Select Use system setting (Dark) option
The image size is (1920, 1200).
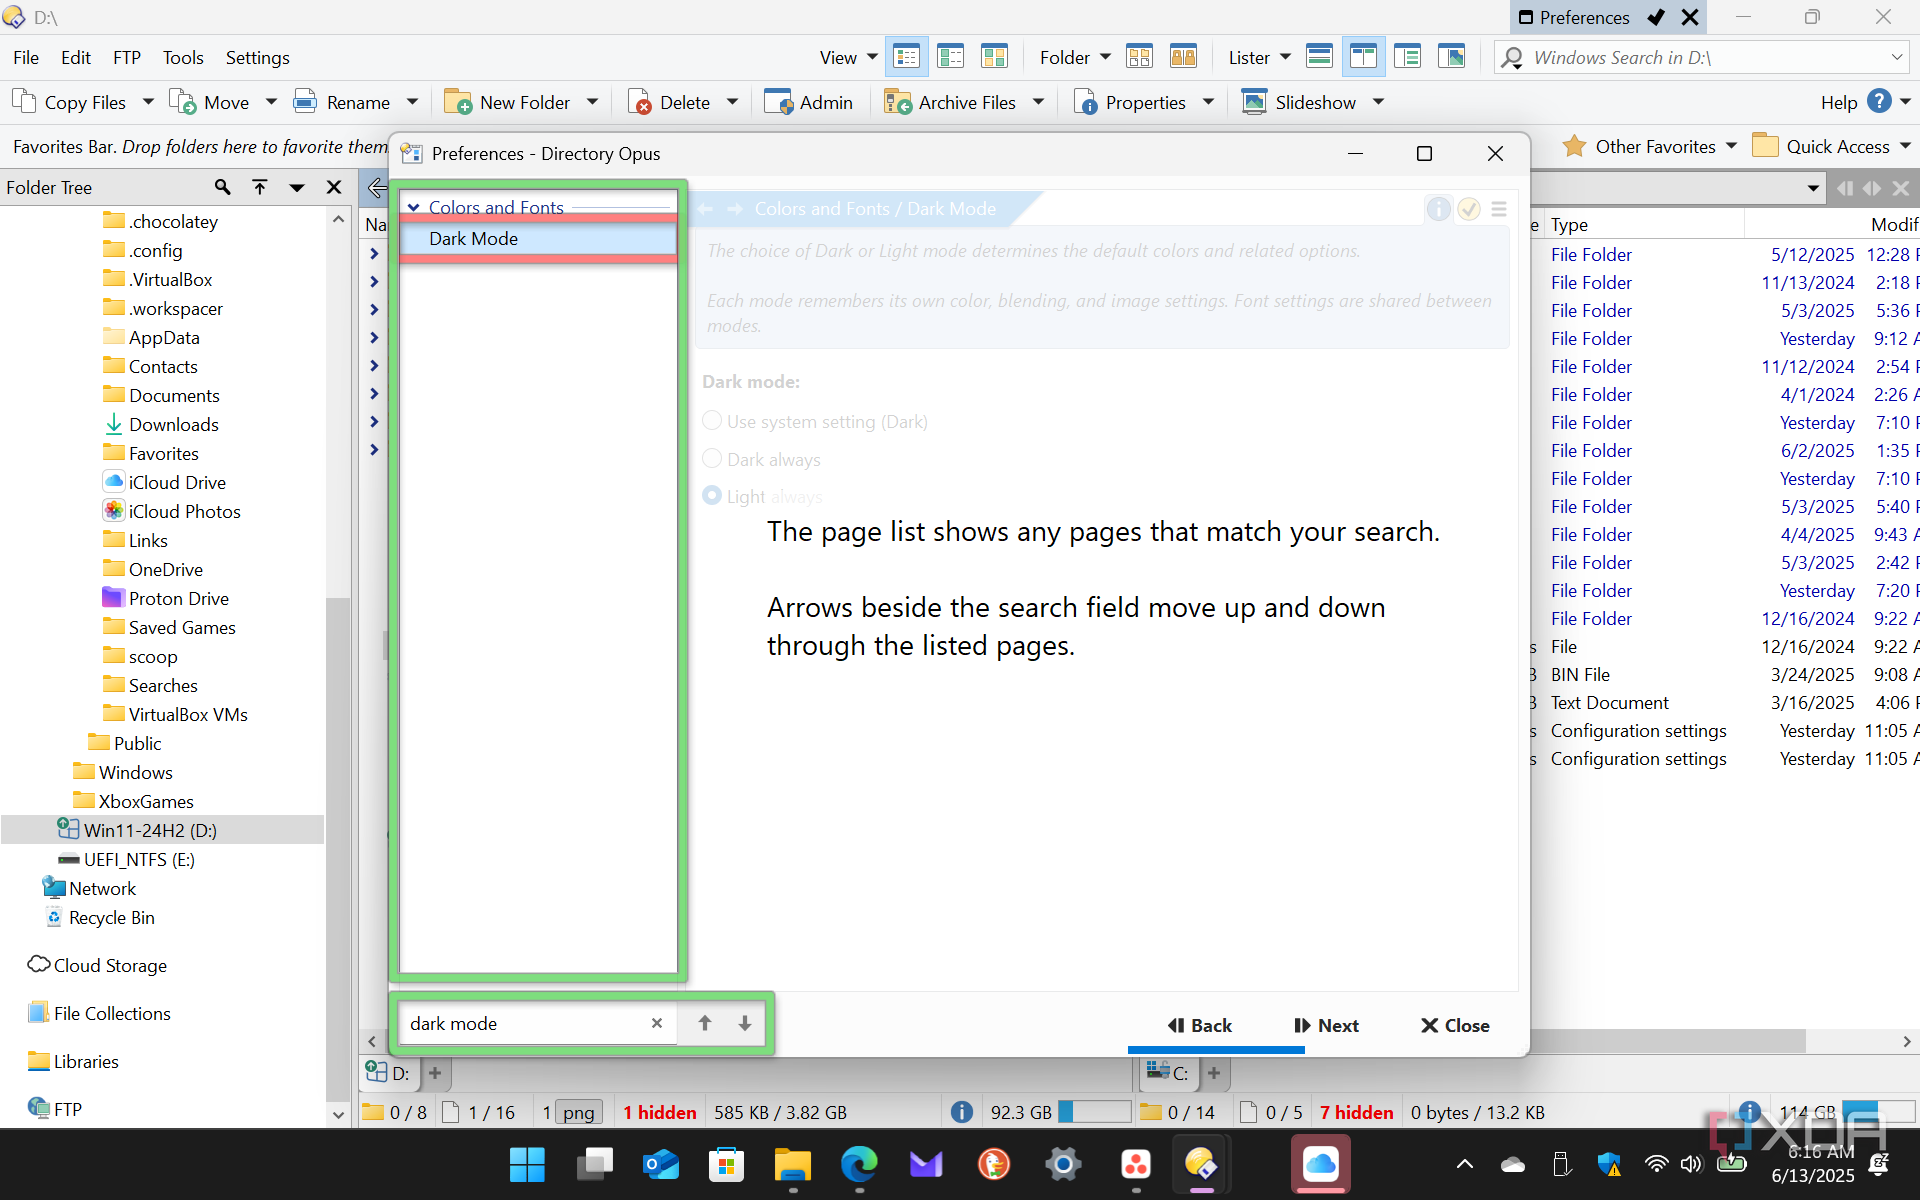tap(815, 421)
